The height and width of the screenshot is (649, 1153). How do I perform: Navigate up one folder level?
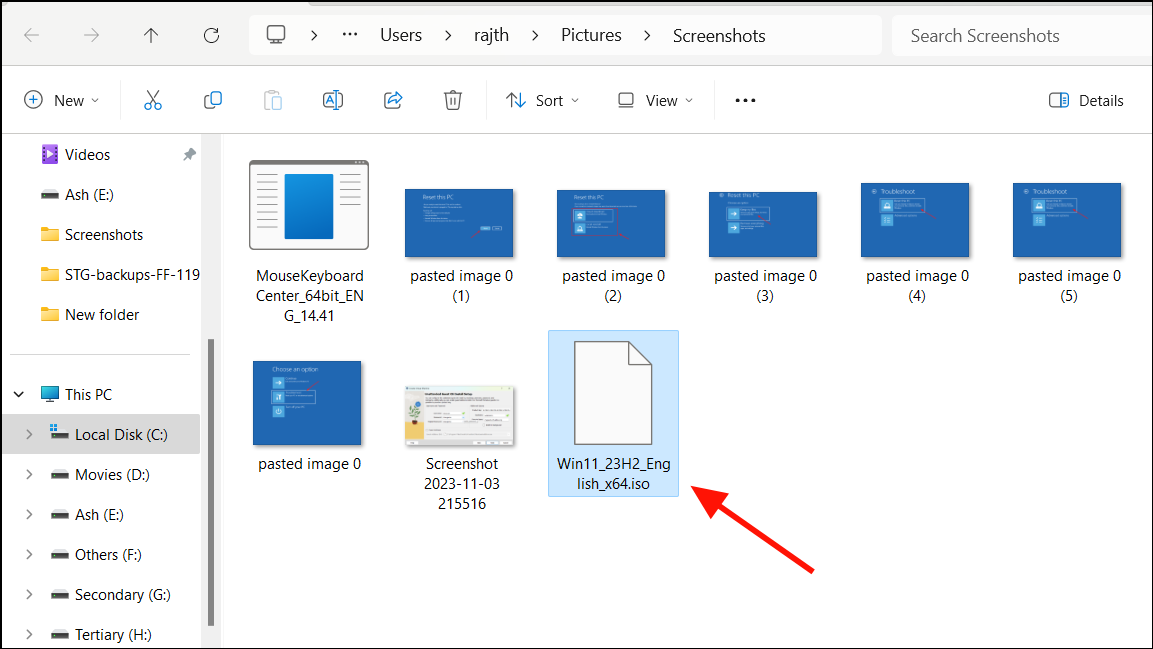151,35
